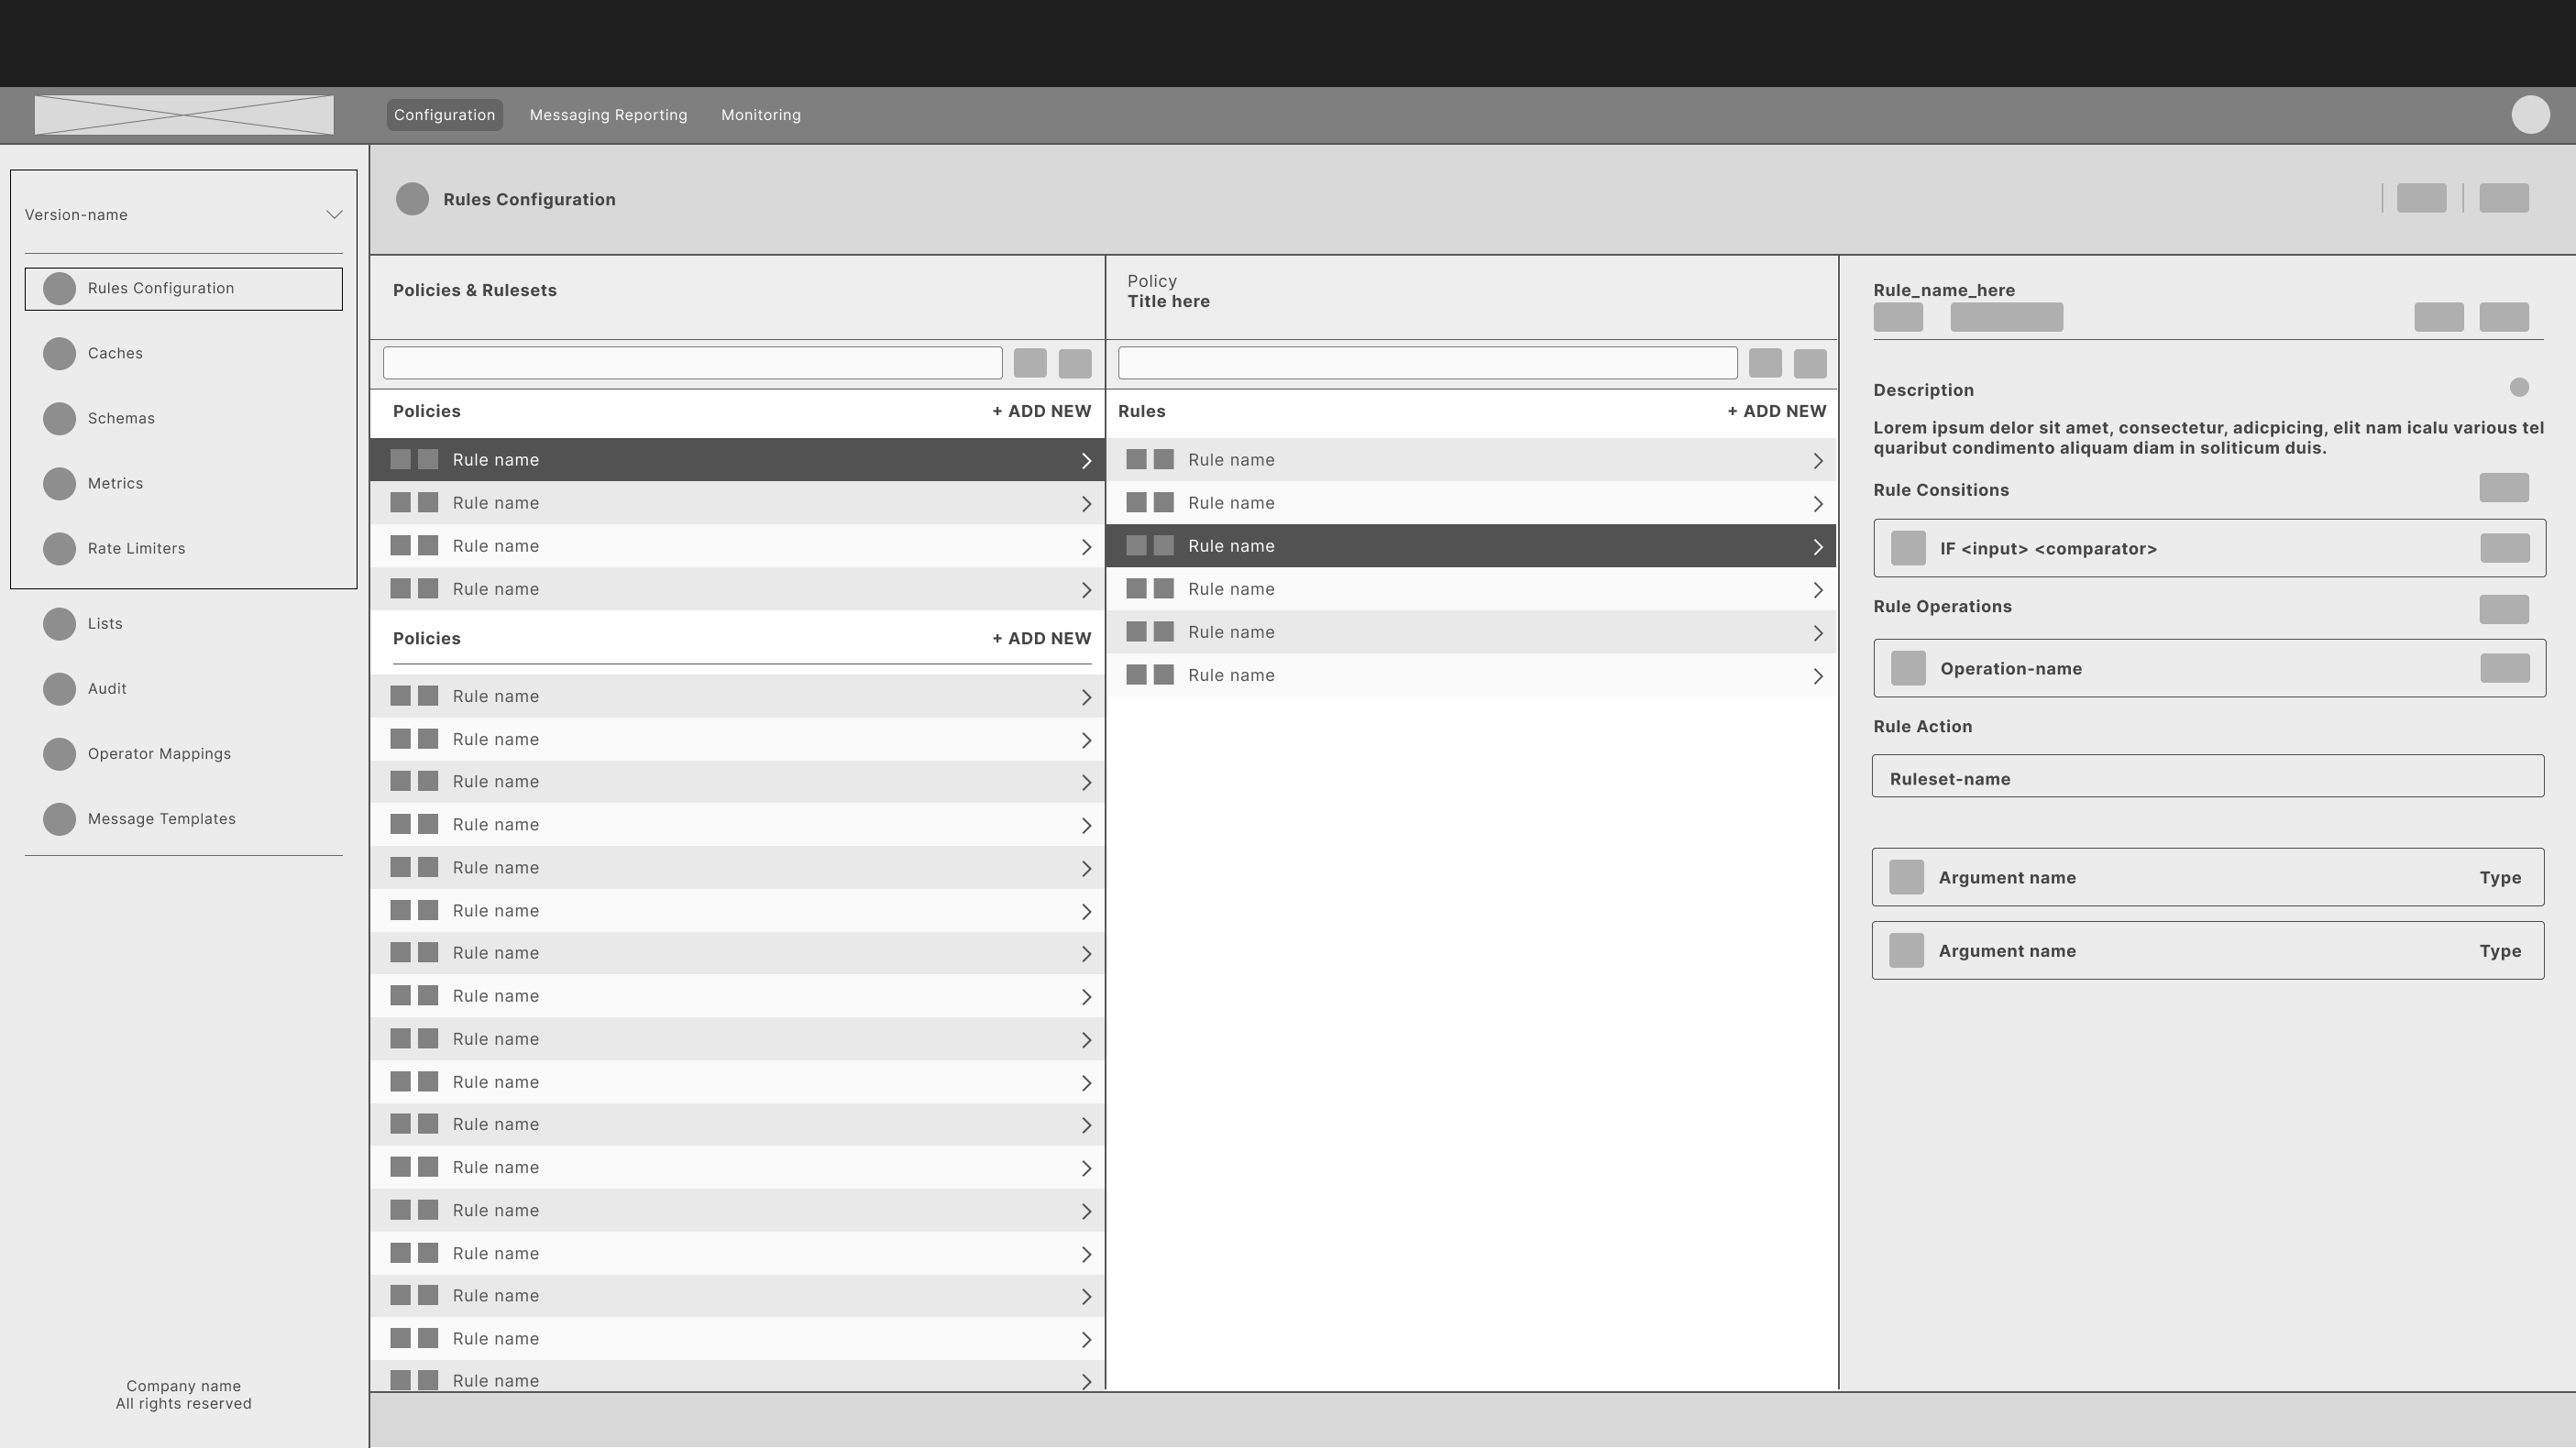Screen dimensions: 2576x1448
Task: Toggle the icon inside the IF condition row
Action: pos(1908,547)
